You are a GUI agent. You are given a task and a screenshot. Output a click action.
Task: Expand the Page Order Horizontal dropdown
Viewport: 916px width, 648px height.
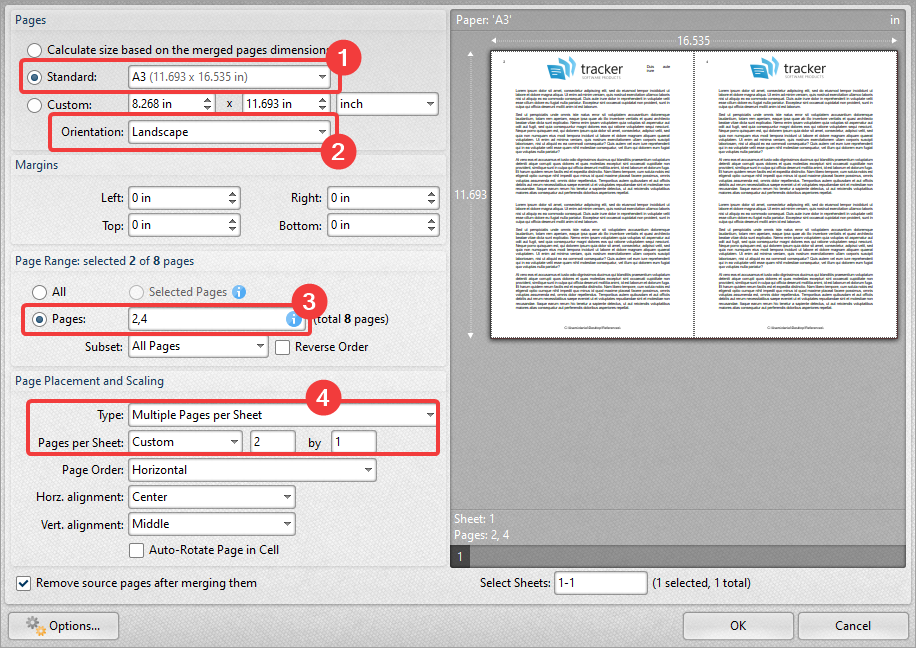point(252,469)
